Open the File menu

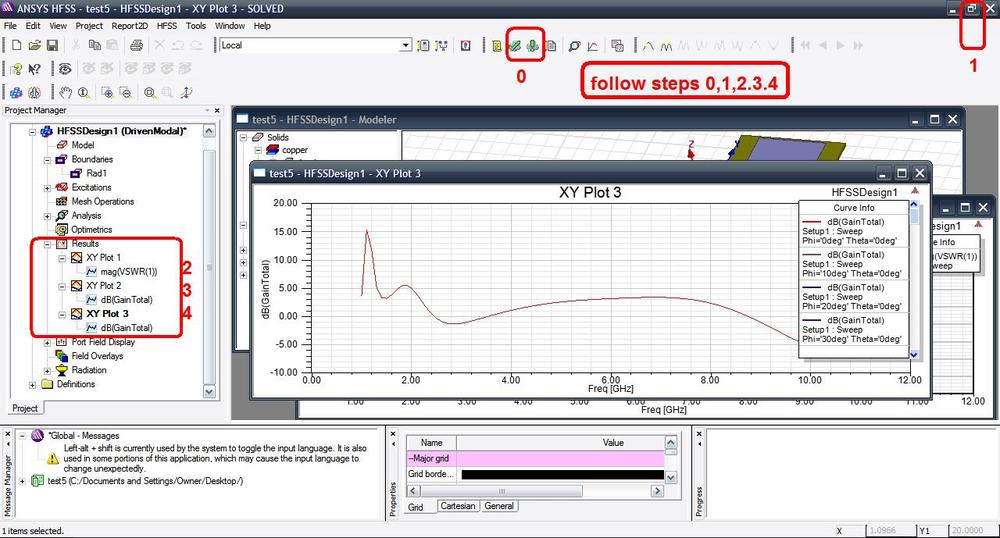(10, 25)
